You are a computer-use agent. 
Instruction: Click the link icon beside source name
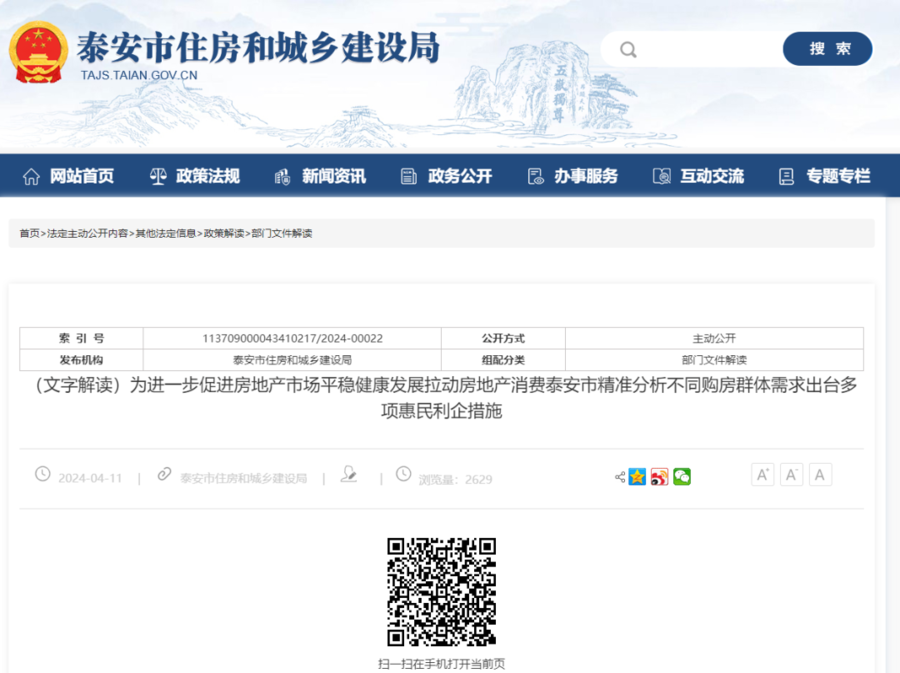click(x=165, y=474)
